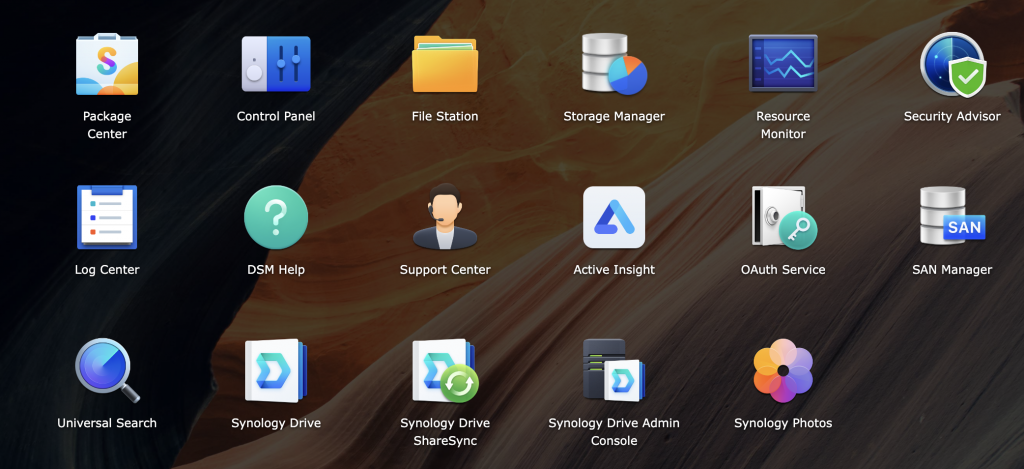This screenshot has height=469, width=1024.
Task: Click the "DSM Help" text label
Action: 276,269
